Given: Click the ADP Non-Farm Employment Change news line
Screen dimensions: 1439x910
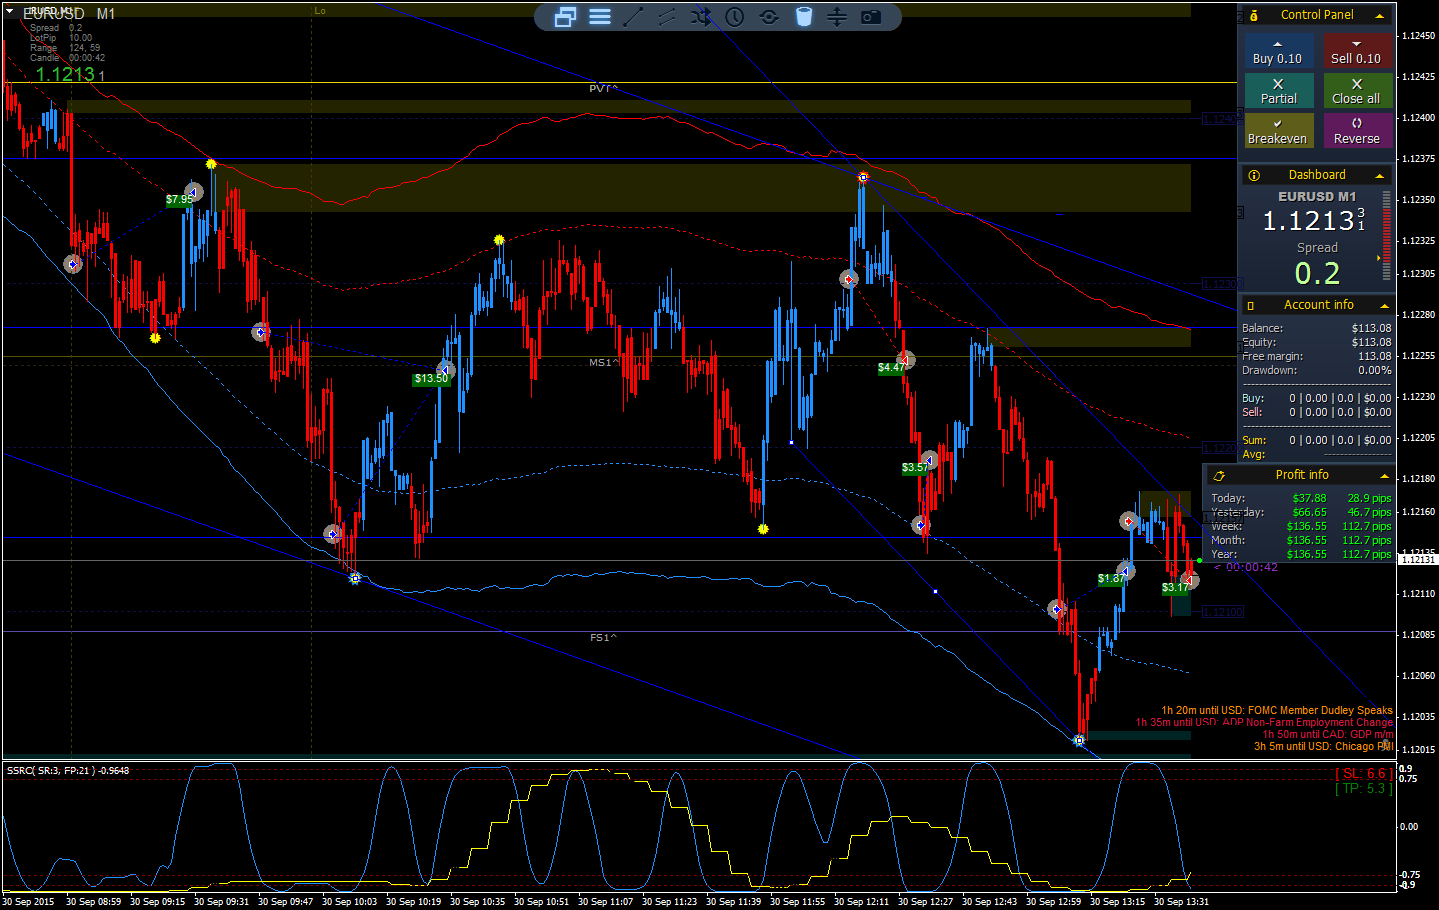Looking at the screenshot, I should coord(1264,723).
